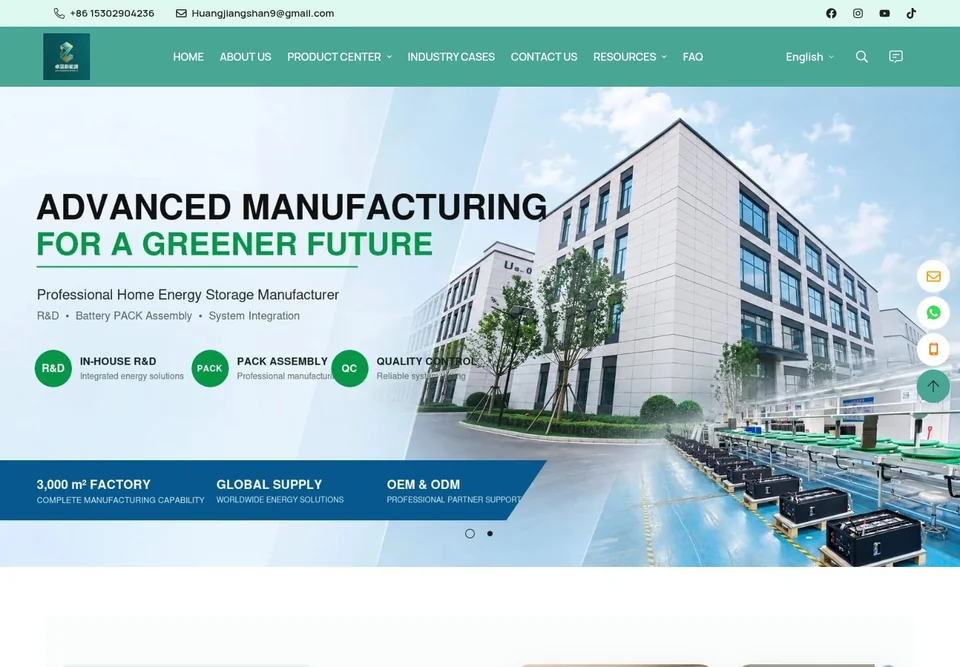Click the 'OEM & ODM' banner text
The width and height of the screenshot is (960, 667).
click(x=423, y=484)
